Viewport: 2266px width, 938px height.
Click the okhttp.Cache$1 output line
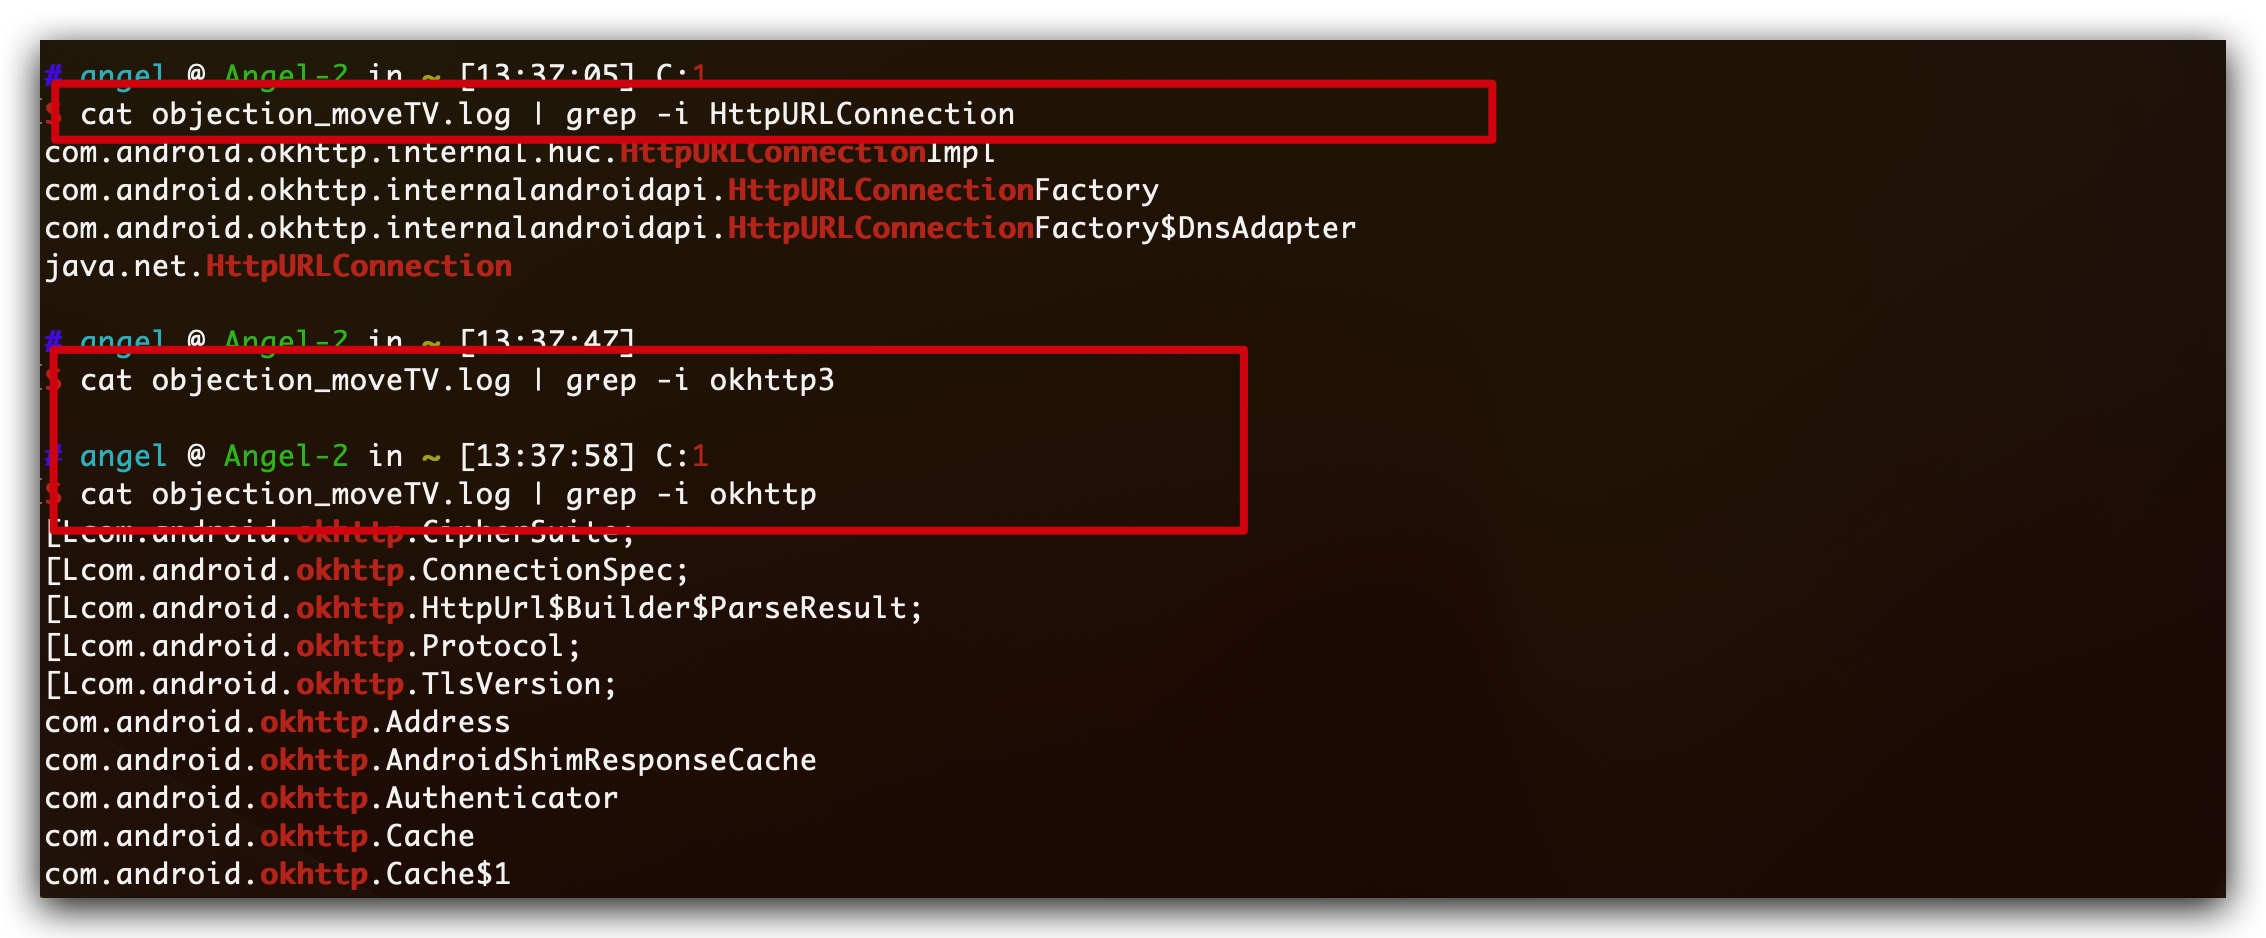click(x=277, y=874)
